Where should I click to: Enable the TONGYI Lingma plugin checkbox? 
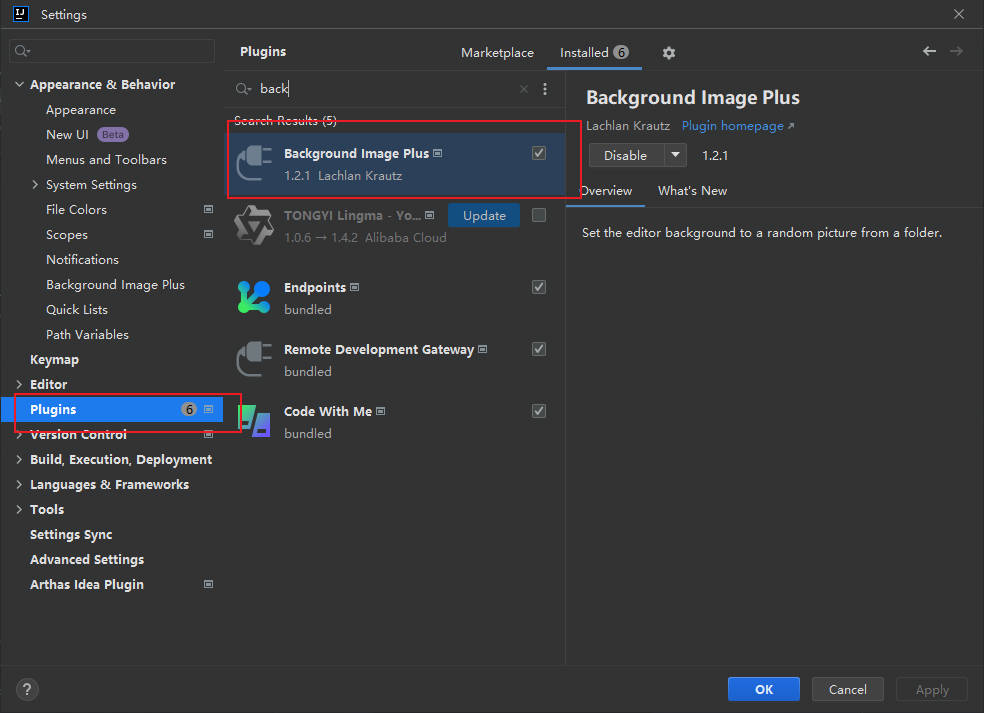pyautogui.click(x=538, y=215)
